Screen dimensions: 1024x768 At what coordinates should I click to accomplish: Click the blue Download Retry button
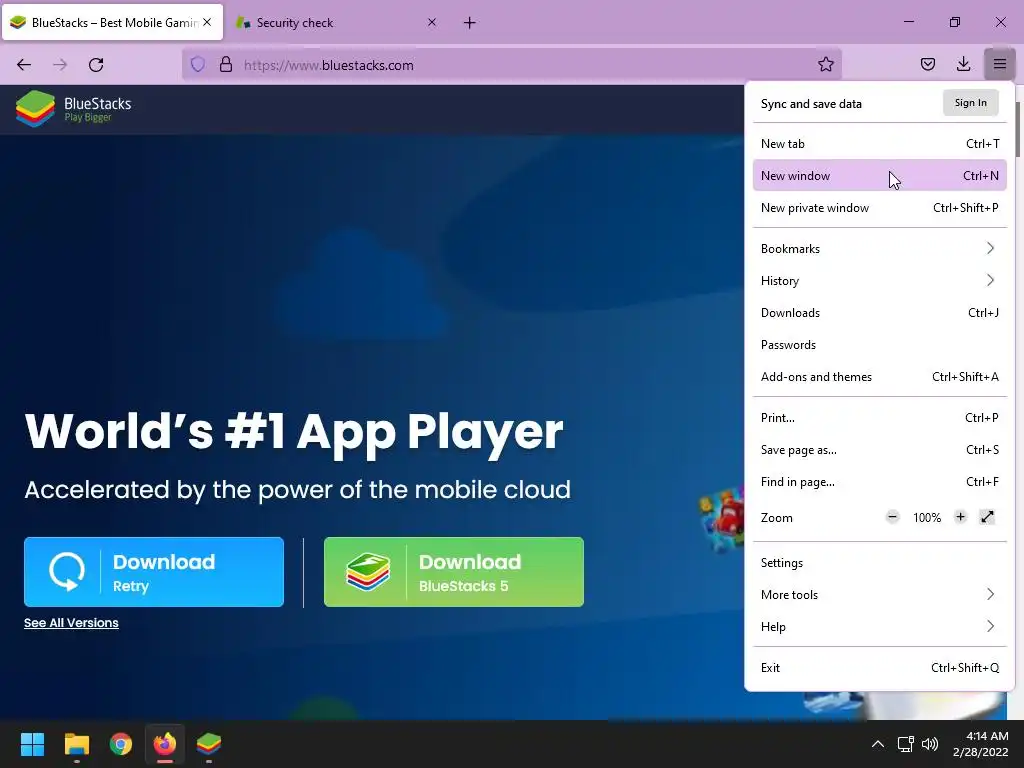coord(154,572)
